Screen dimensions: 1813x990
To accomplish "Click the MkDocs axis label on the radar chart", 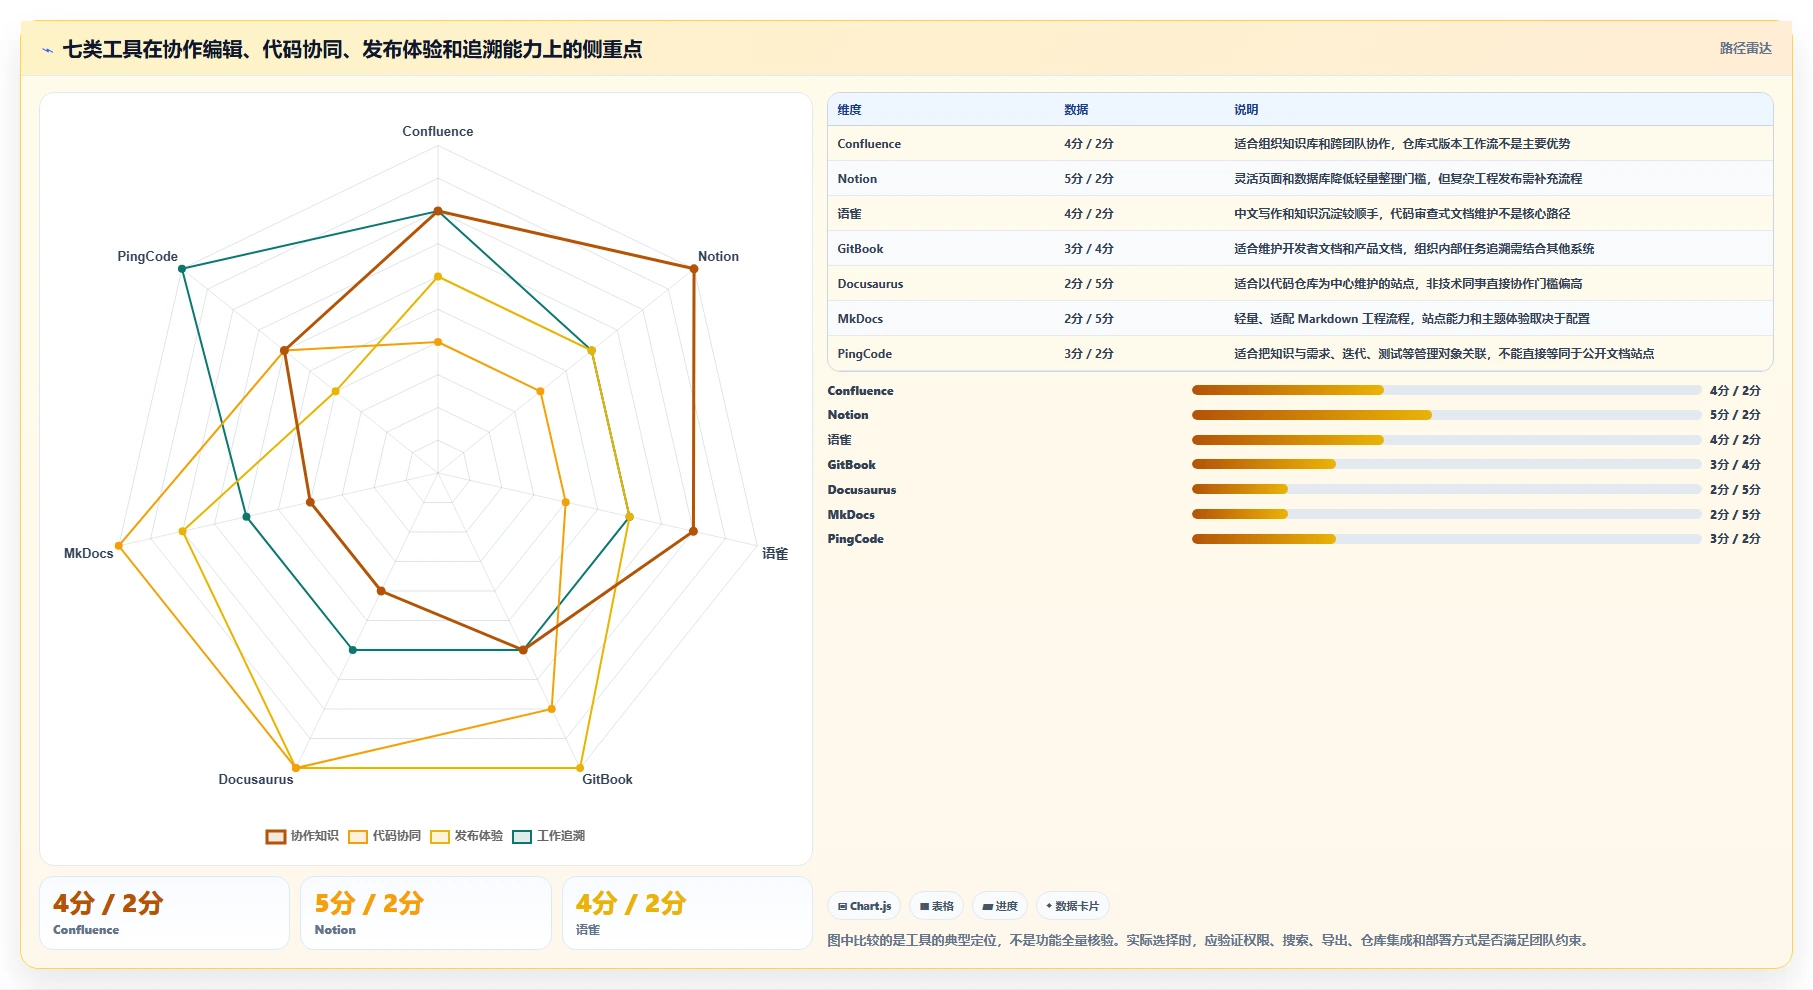I will tap(89, 553).
